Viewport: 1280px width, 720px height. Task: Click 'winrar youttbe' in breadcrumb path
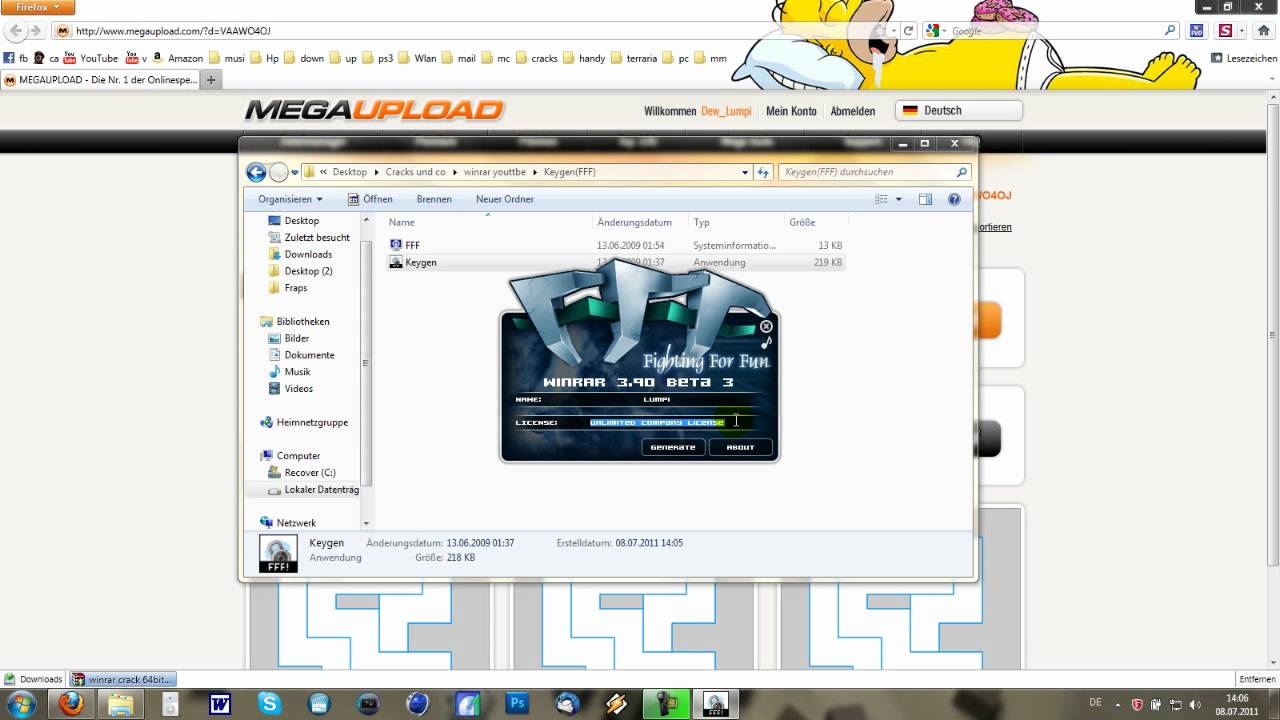pos(495,172)
